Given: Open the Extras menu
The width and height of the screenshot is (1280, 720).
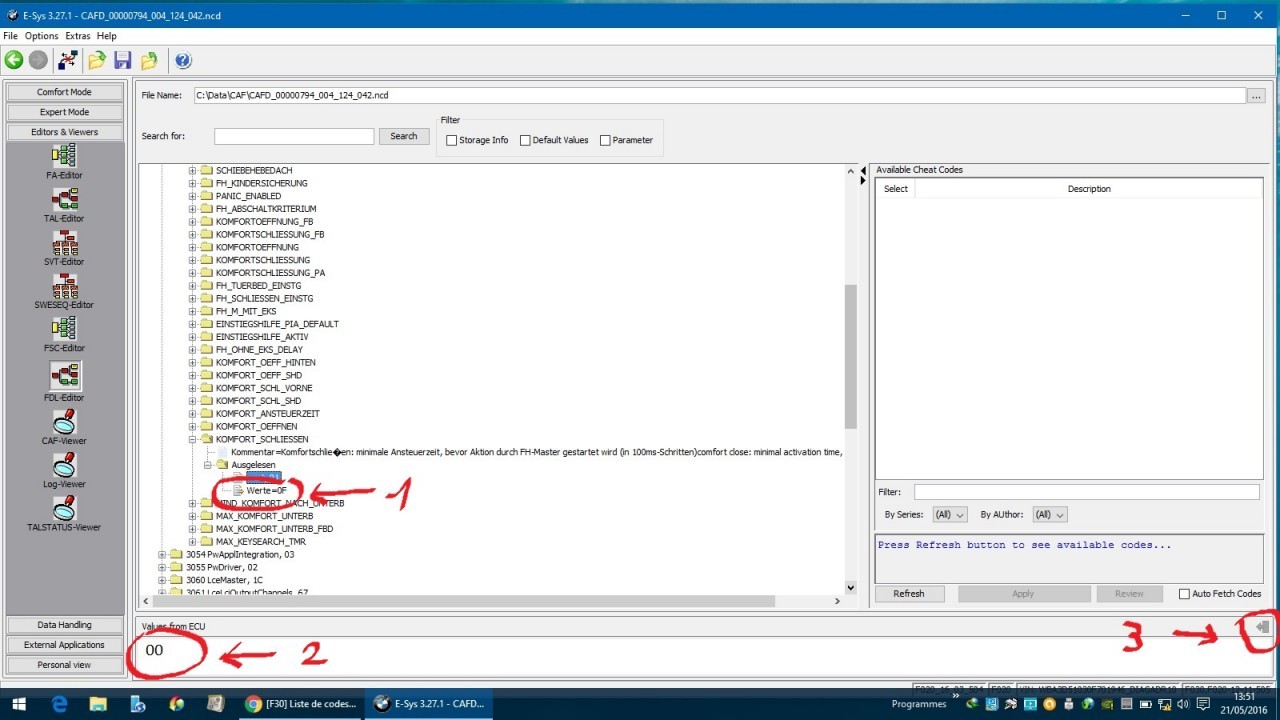Looking at the screenshot, I should [77, 36].
